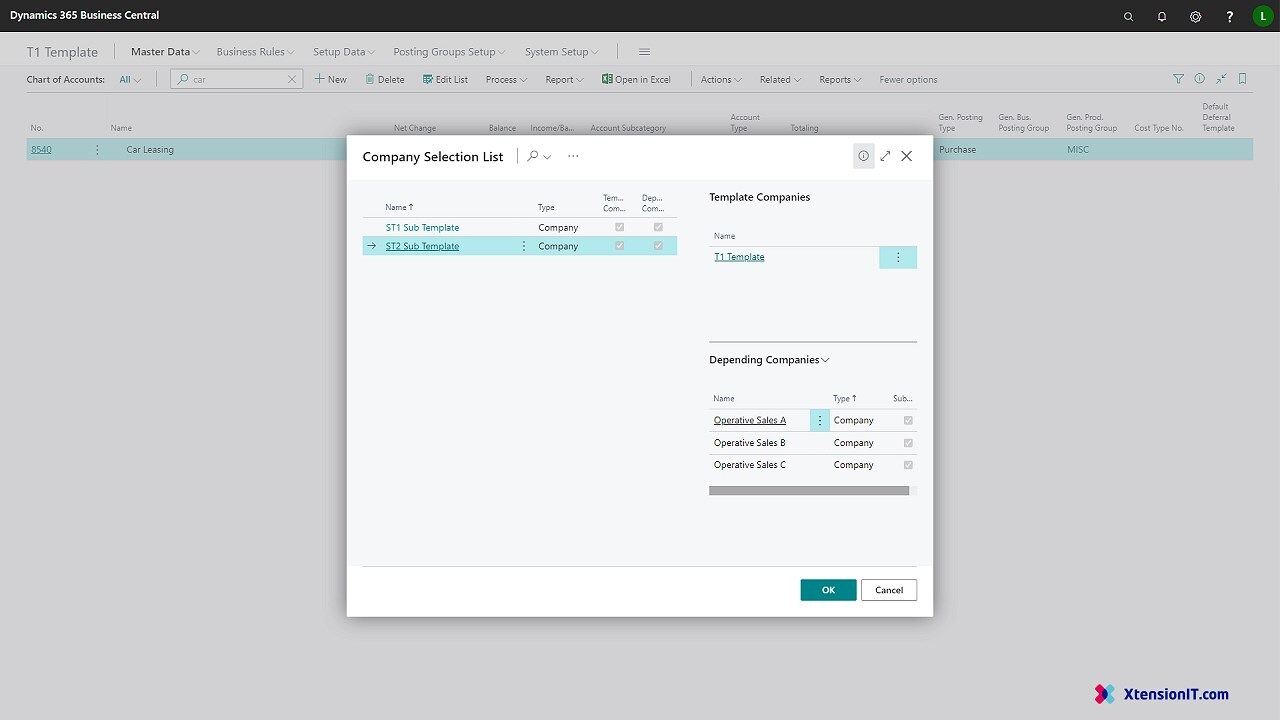Toggle Sub checkbox for Operative Sales B
Screen dimensions: 1280x720
[x=908, y=443]
